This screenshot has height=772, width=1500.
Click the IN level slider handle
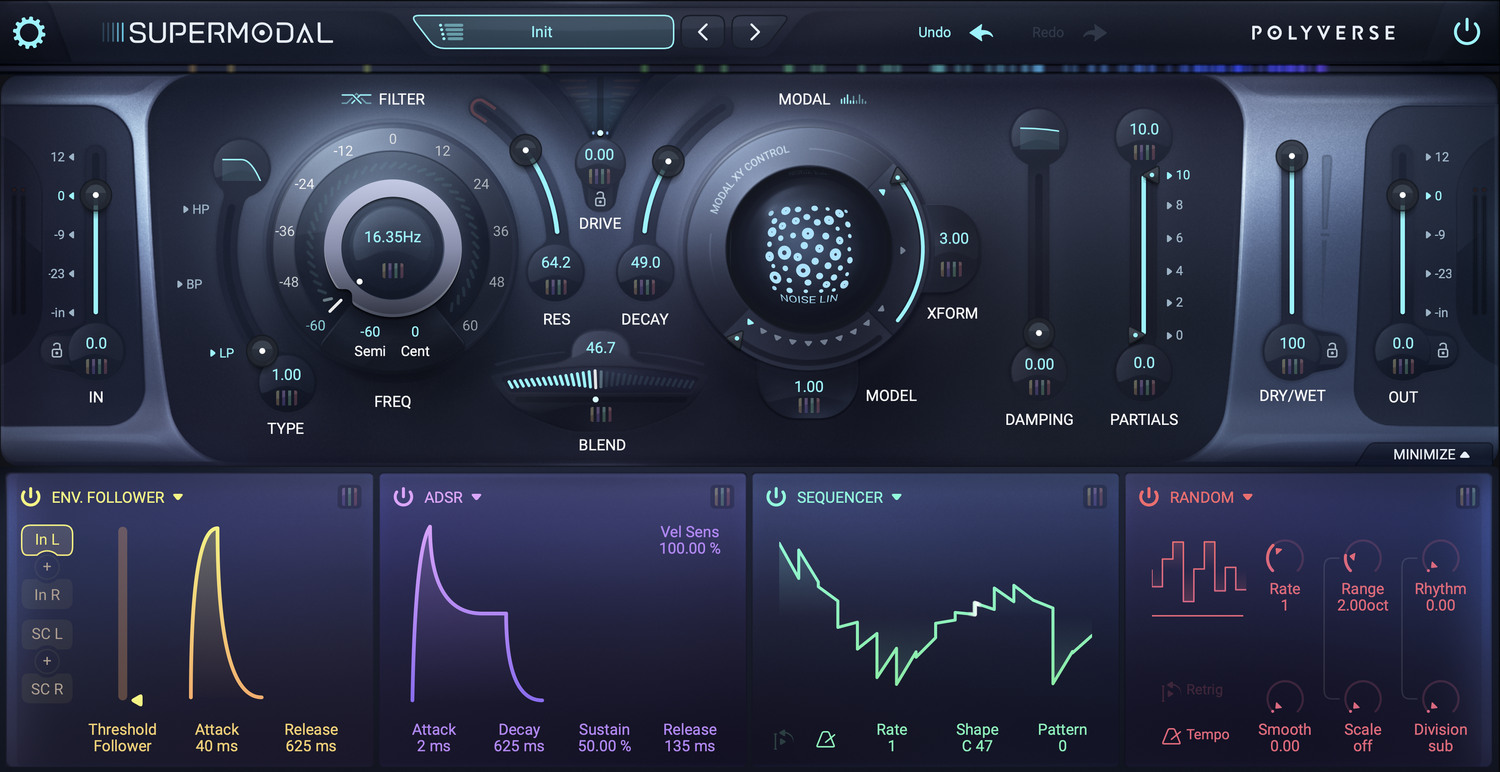[95, 195]
